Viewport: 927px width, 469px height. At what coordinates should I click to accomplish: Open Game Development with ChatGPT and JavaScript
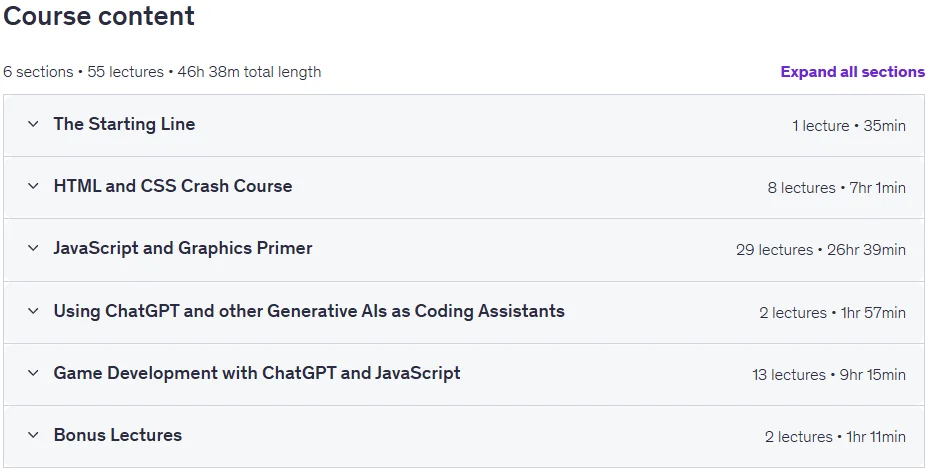257,373
